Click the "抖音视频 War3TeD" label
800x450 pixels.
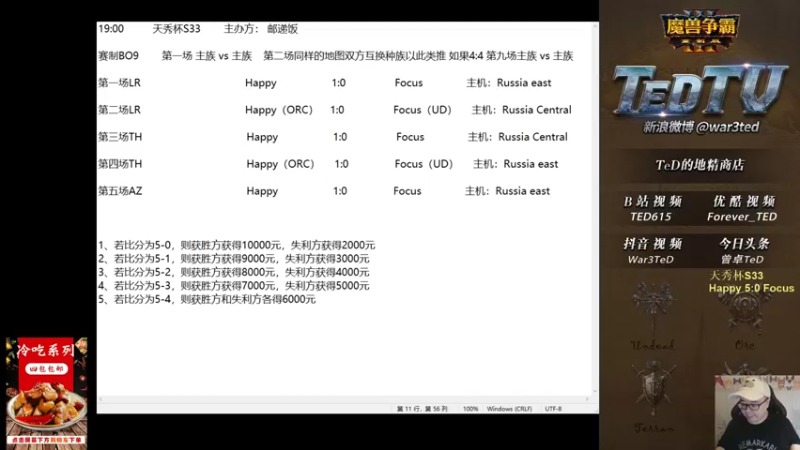pos(652,251)
